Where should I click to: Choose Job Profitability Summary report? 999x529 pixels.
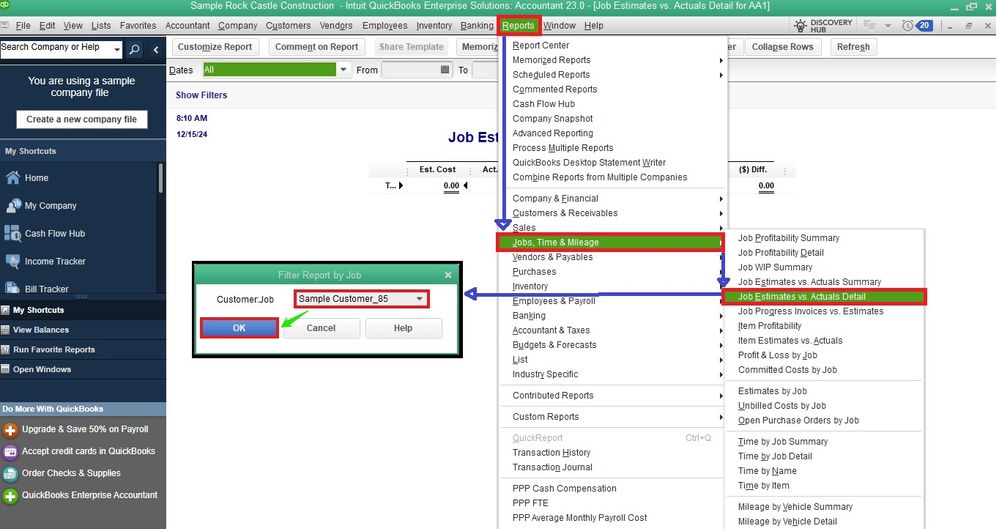click(x=788, y=238)
